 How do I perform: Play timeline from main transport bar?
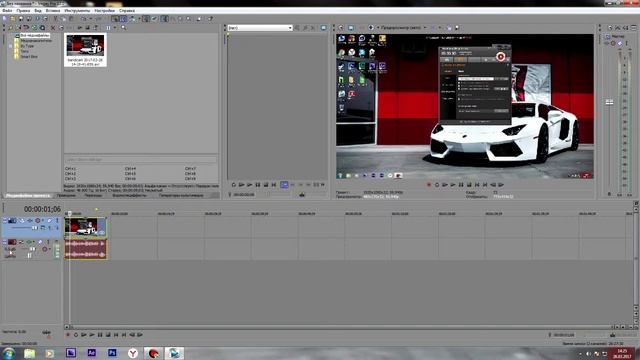(92, 335)
